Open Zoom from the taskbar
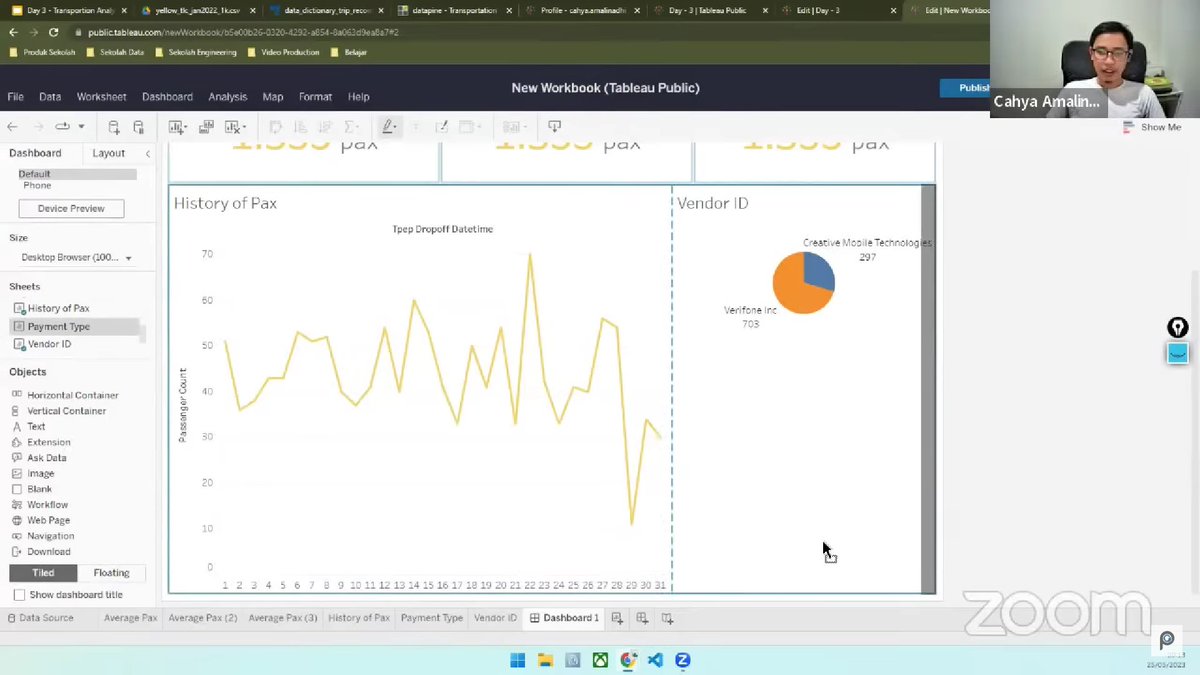The image size is (1200, 675). click(x=683, y=660)
